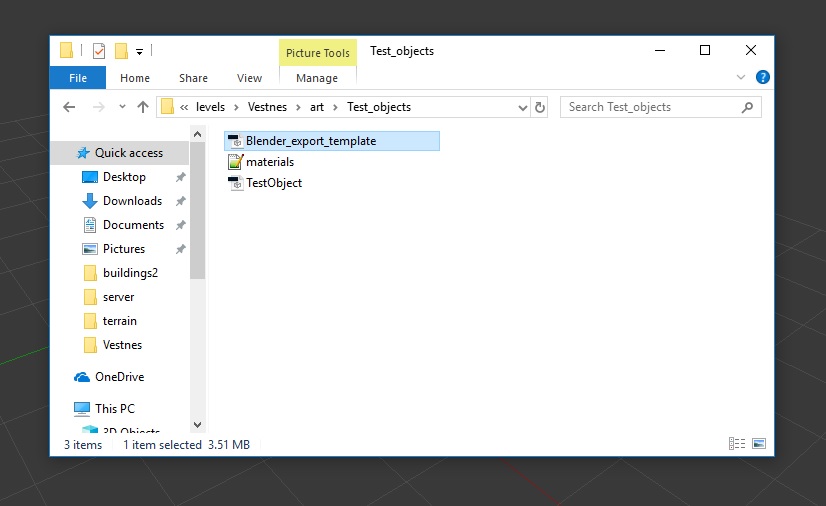The image size is (826, 506).
Task: Click the Picture Tools contextual tab header
Action: (318, 53)
